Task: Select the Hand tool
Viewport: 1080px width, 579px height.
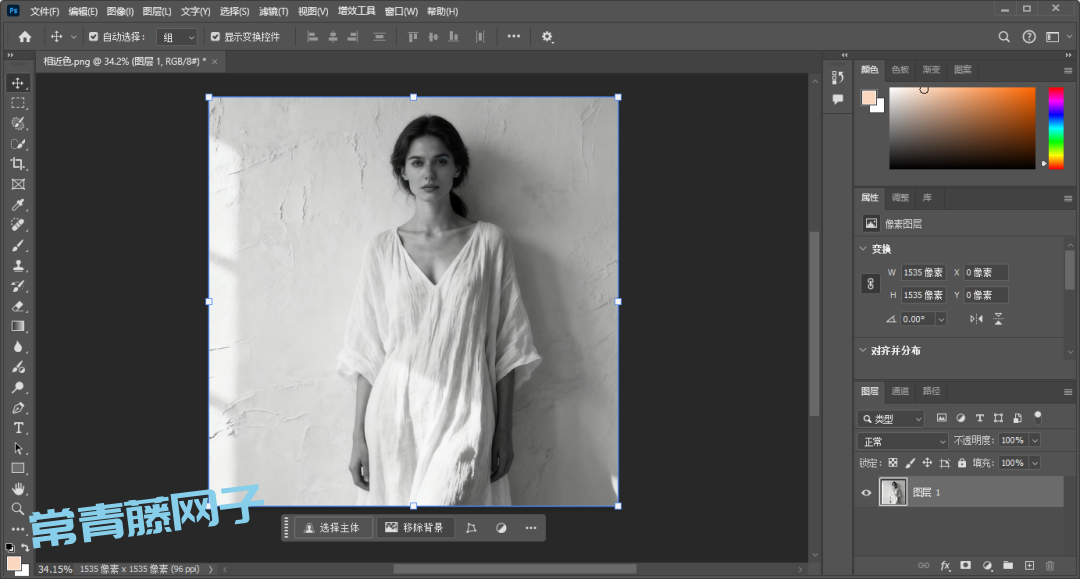Action: click(18, 488)
